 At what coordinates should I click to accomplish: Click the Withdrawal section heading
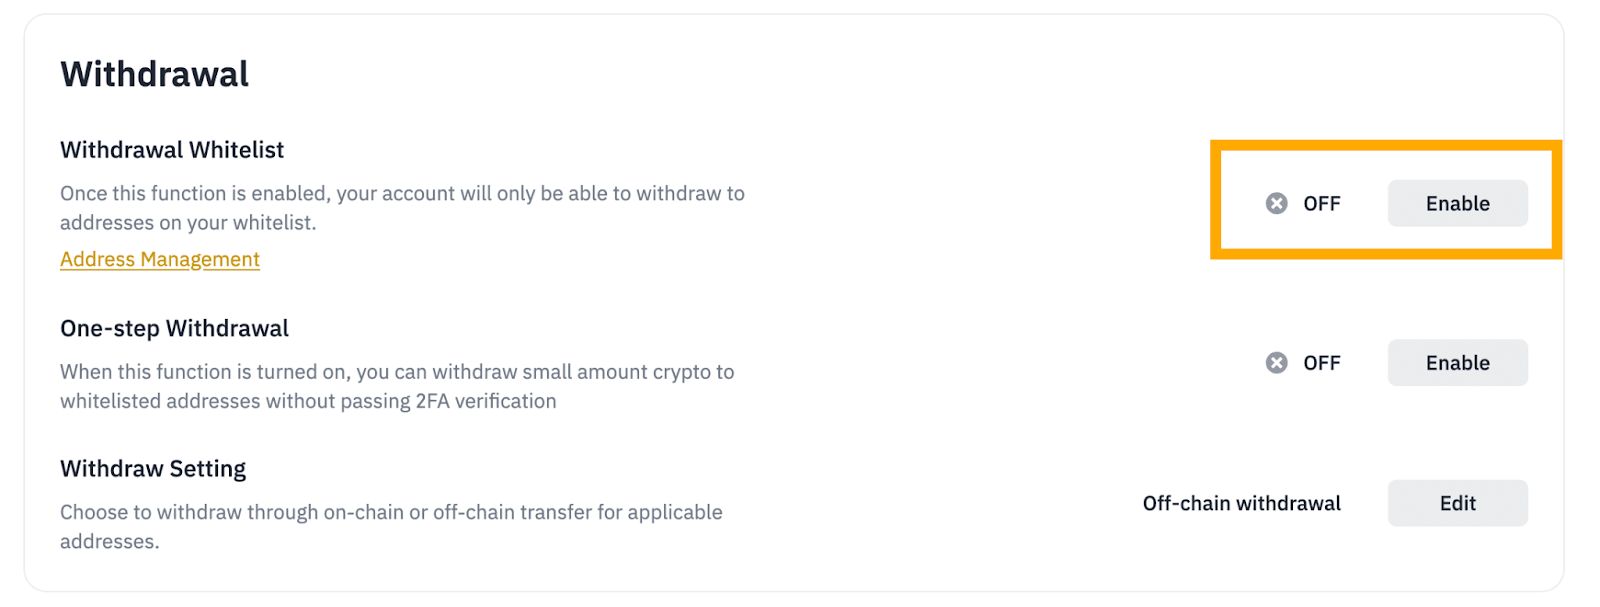(154, 75)
